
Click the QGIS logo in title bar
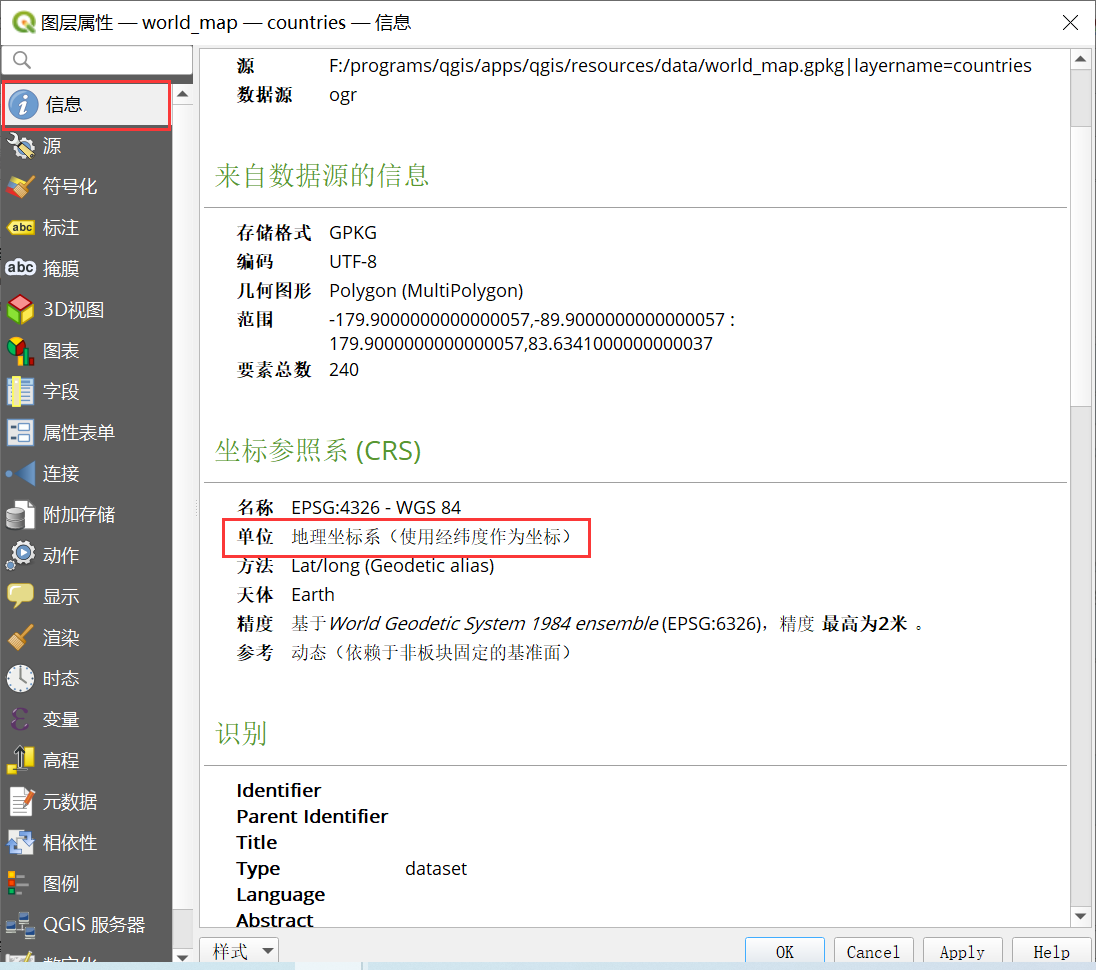coord(24,22)
